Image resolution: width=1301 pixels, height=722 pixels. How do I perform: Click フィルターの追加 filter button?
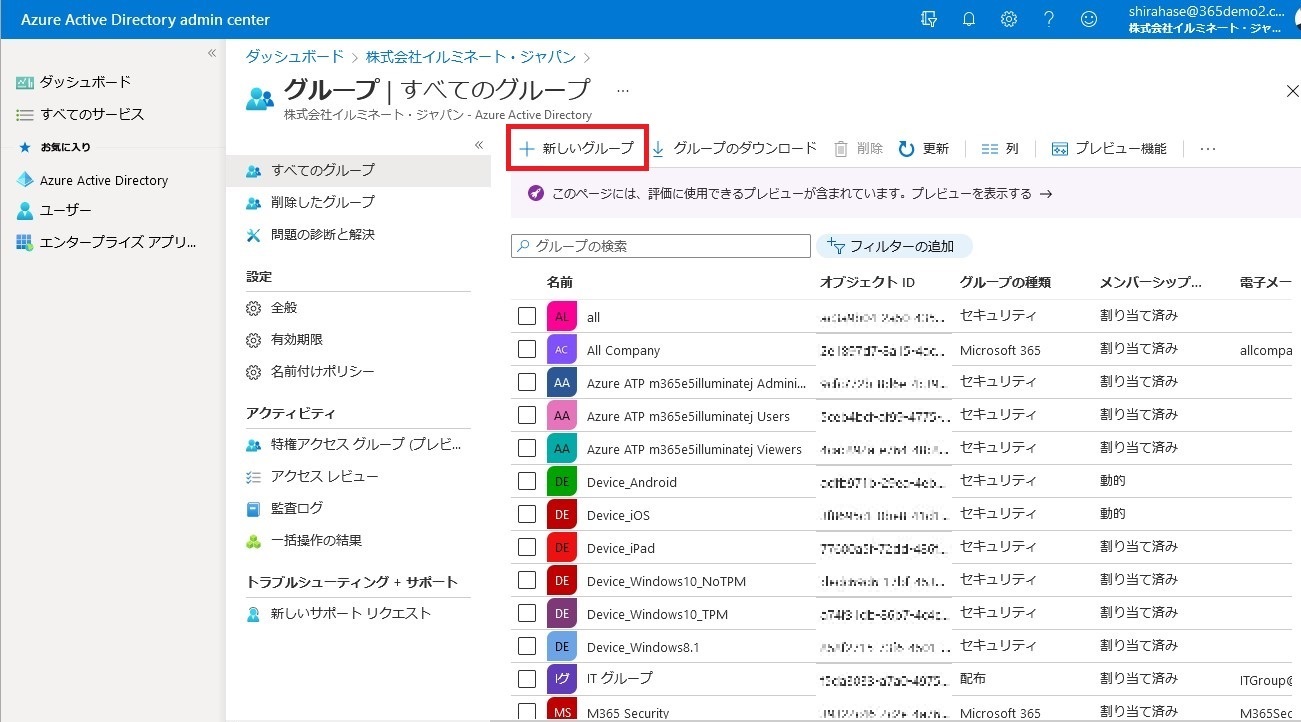click(x=894, y=246)
